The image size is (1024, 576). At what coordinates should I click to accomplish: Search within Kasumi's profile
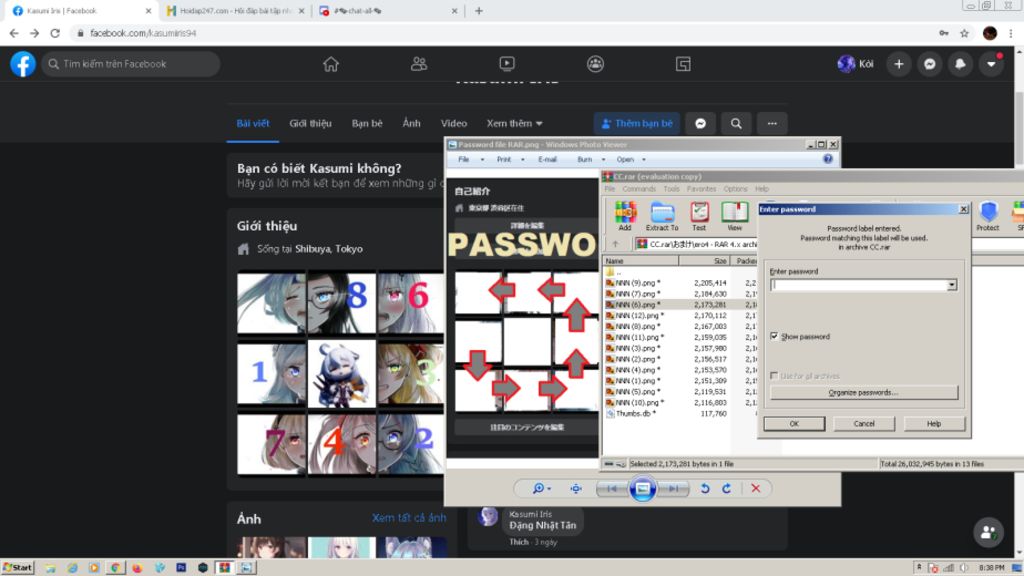(736, 123)
